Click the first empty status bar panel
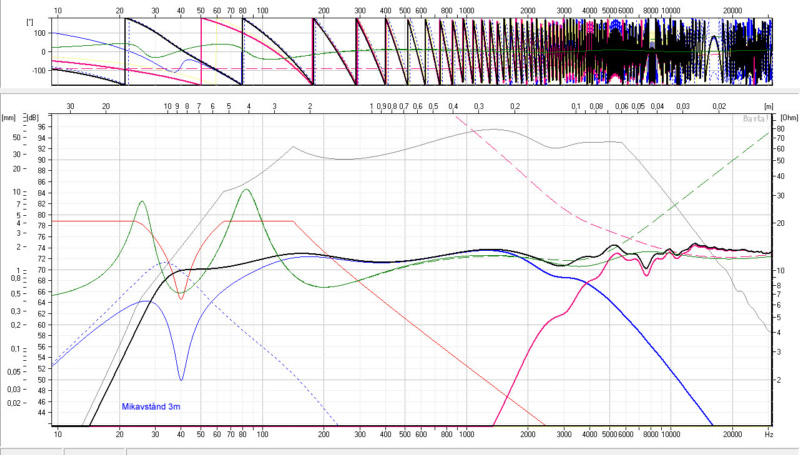This screenshot has height=455, width=800. tap(32, 450)
